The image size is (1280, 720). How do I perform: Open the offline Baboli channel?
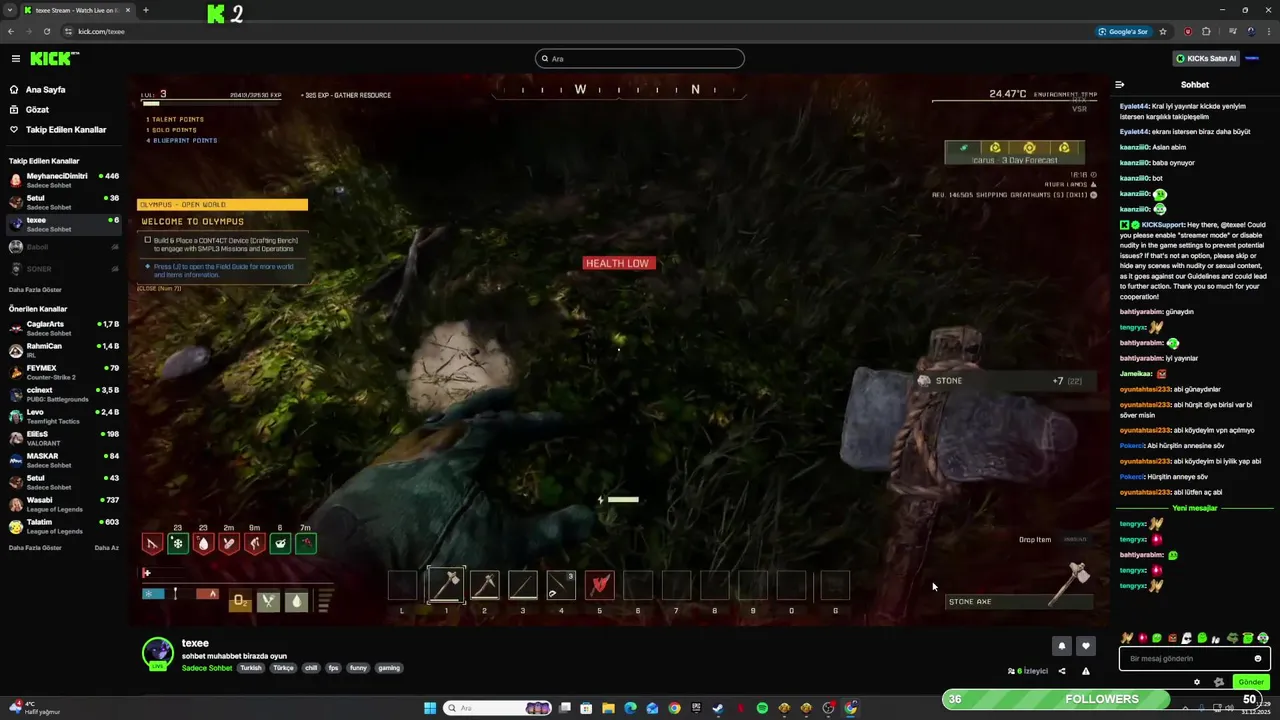click(64, 247)
